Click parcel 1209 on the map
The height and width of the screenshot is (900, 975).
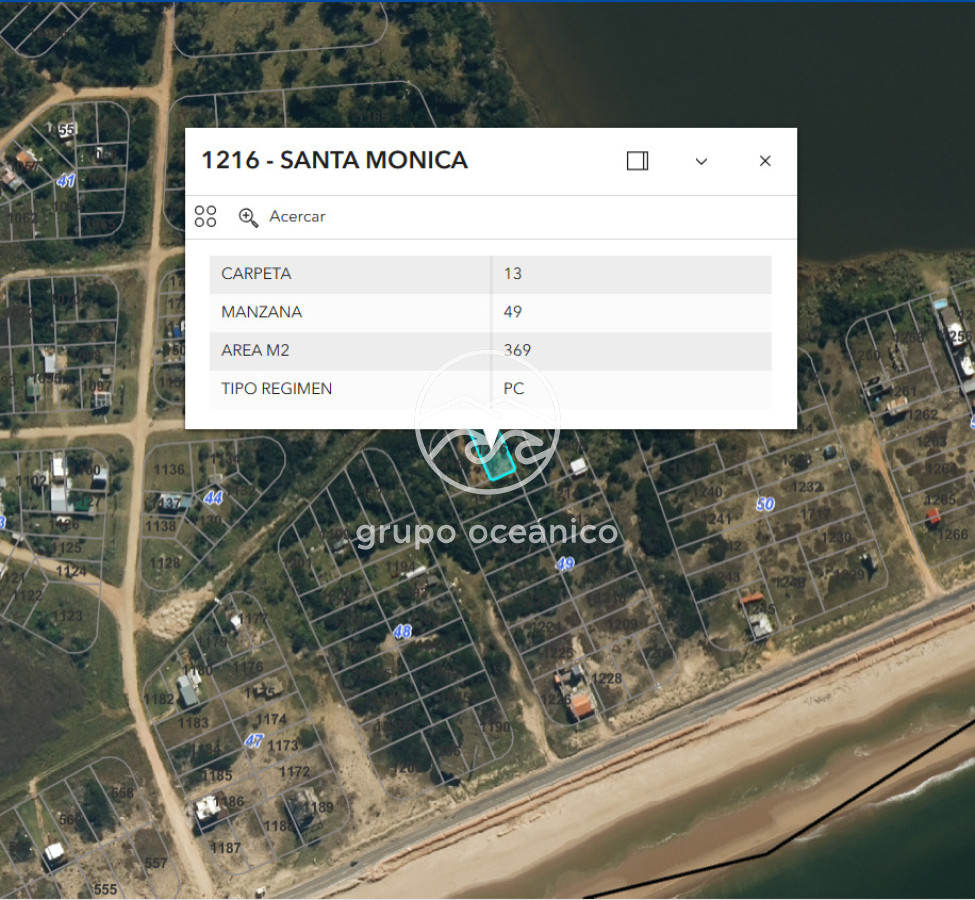click(x=622, y=624)
